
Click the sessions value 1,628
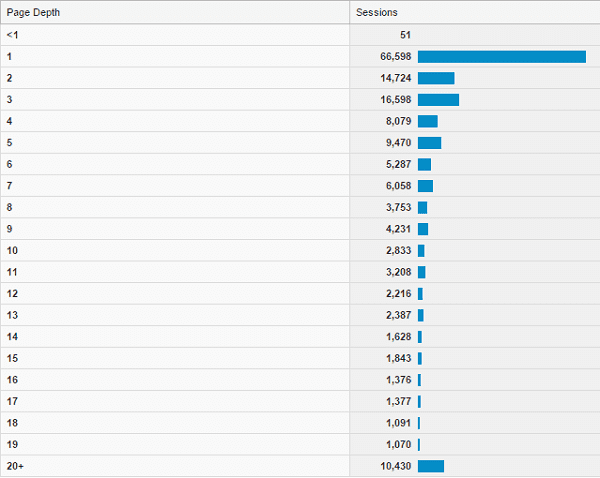[398, 337]
